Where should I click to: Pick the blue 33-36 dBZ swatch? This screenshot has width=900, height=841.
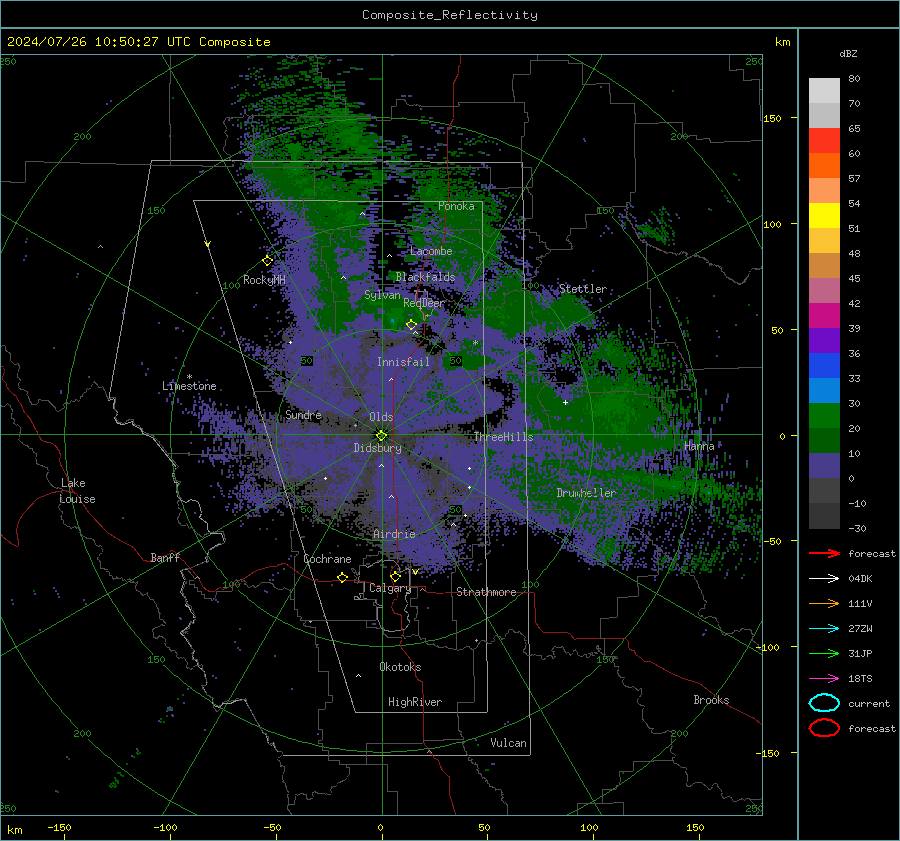tap(824, 366)
